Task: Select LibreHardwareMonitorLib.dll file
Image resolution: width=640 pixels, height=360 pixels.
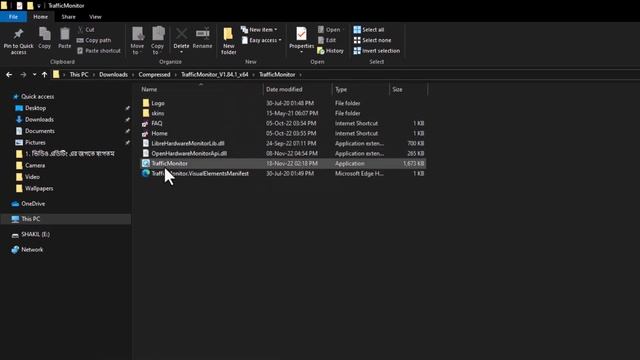Action: [188, 144]
